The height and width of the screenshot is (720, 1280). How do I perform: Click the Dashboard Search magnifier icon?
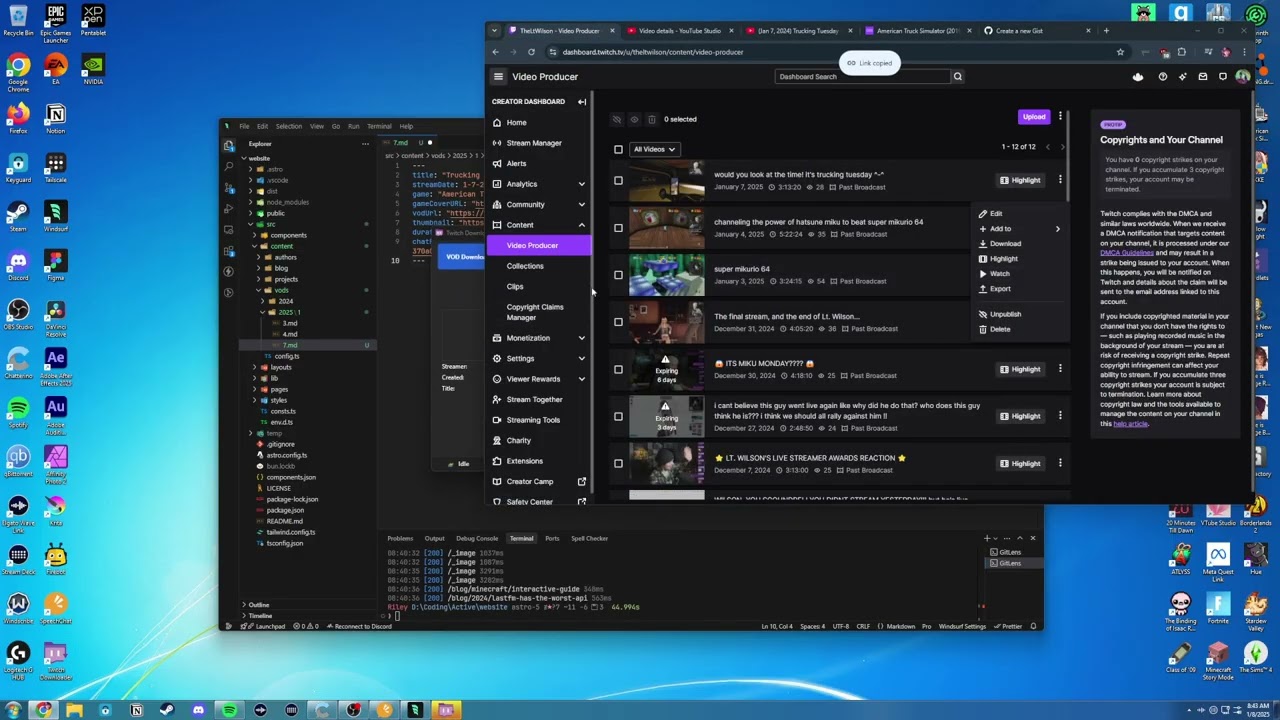[x=957, y=77]
